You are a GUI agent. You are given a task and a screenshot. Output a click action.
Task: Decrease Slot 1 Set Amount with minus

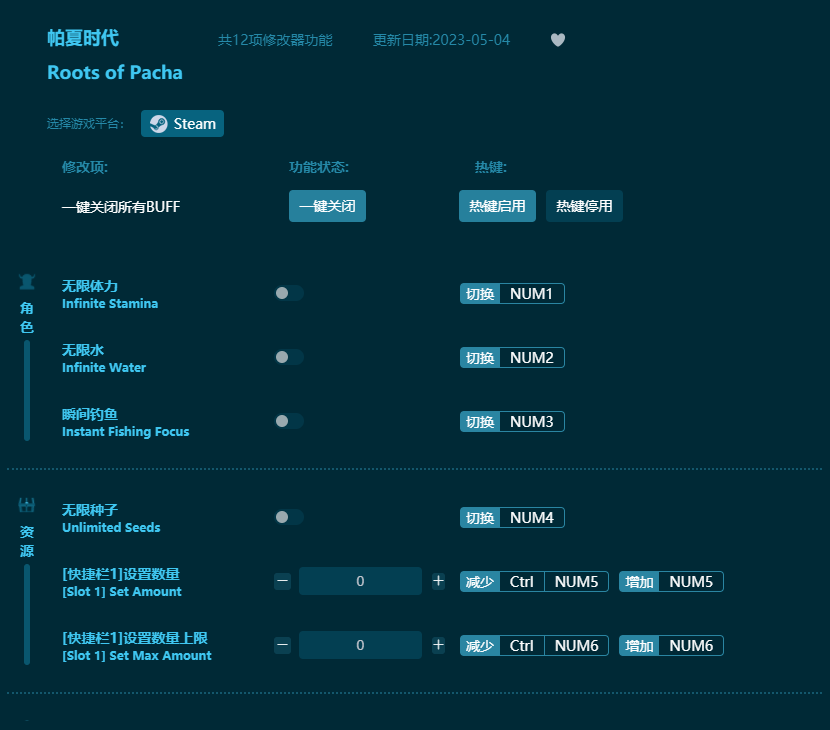[x=283, y=581]
